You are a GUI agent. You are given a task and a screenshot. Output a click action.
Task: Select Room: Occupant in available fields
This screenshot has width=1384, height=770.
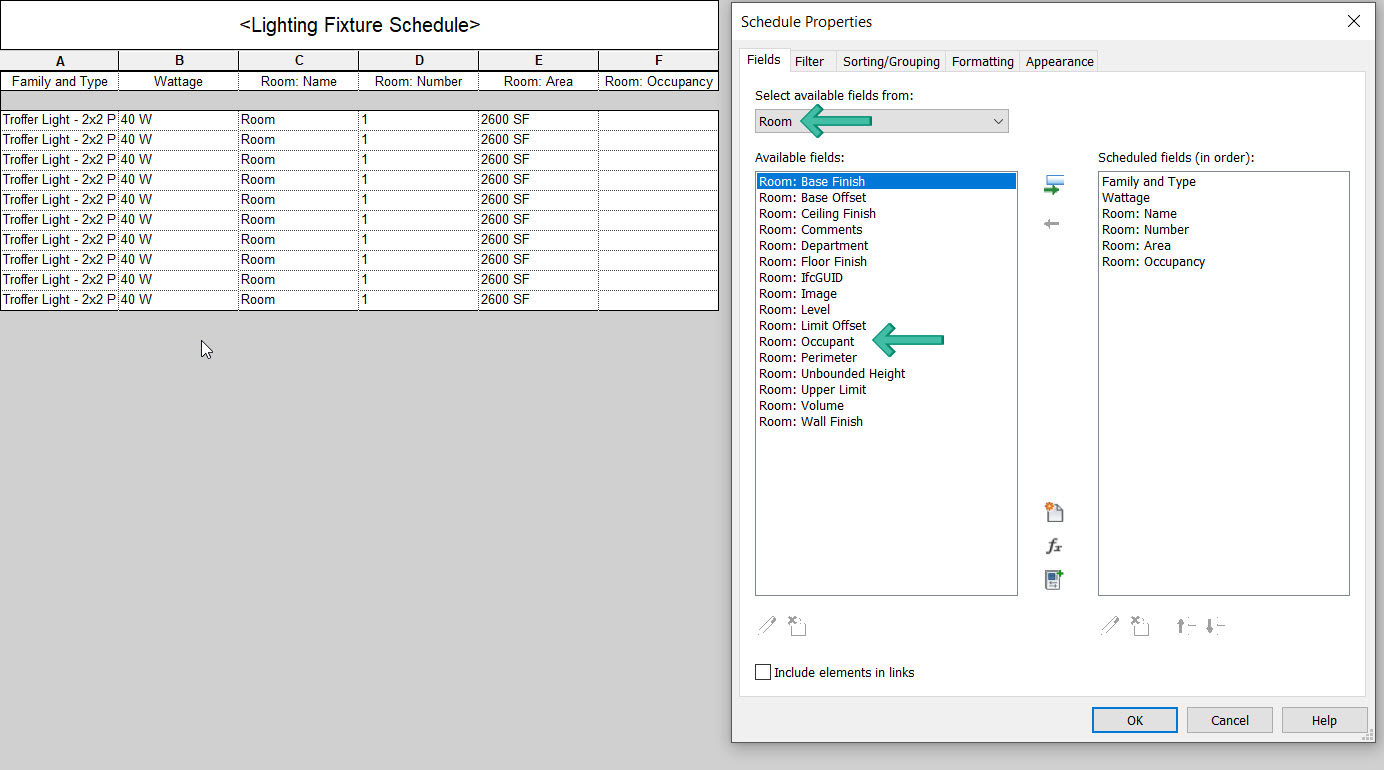point(806,340)
